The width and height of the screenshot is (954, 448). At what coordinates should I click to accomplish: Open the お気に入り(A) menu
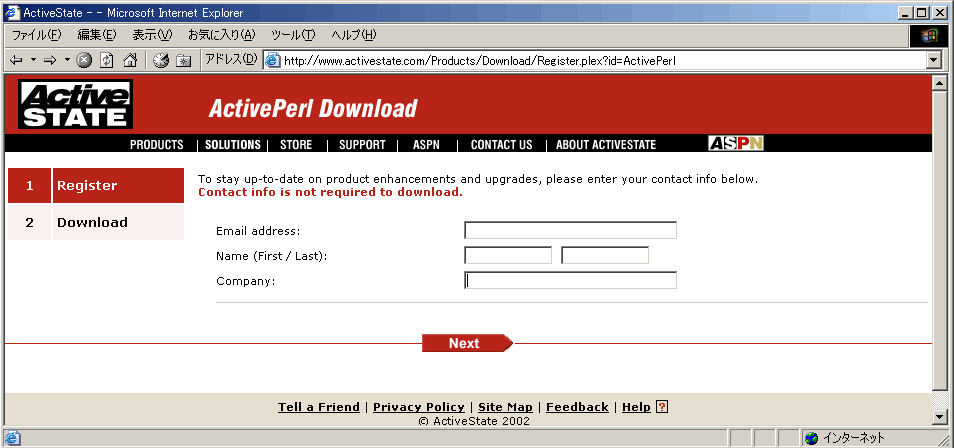point(221,35)
